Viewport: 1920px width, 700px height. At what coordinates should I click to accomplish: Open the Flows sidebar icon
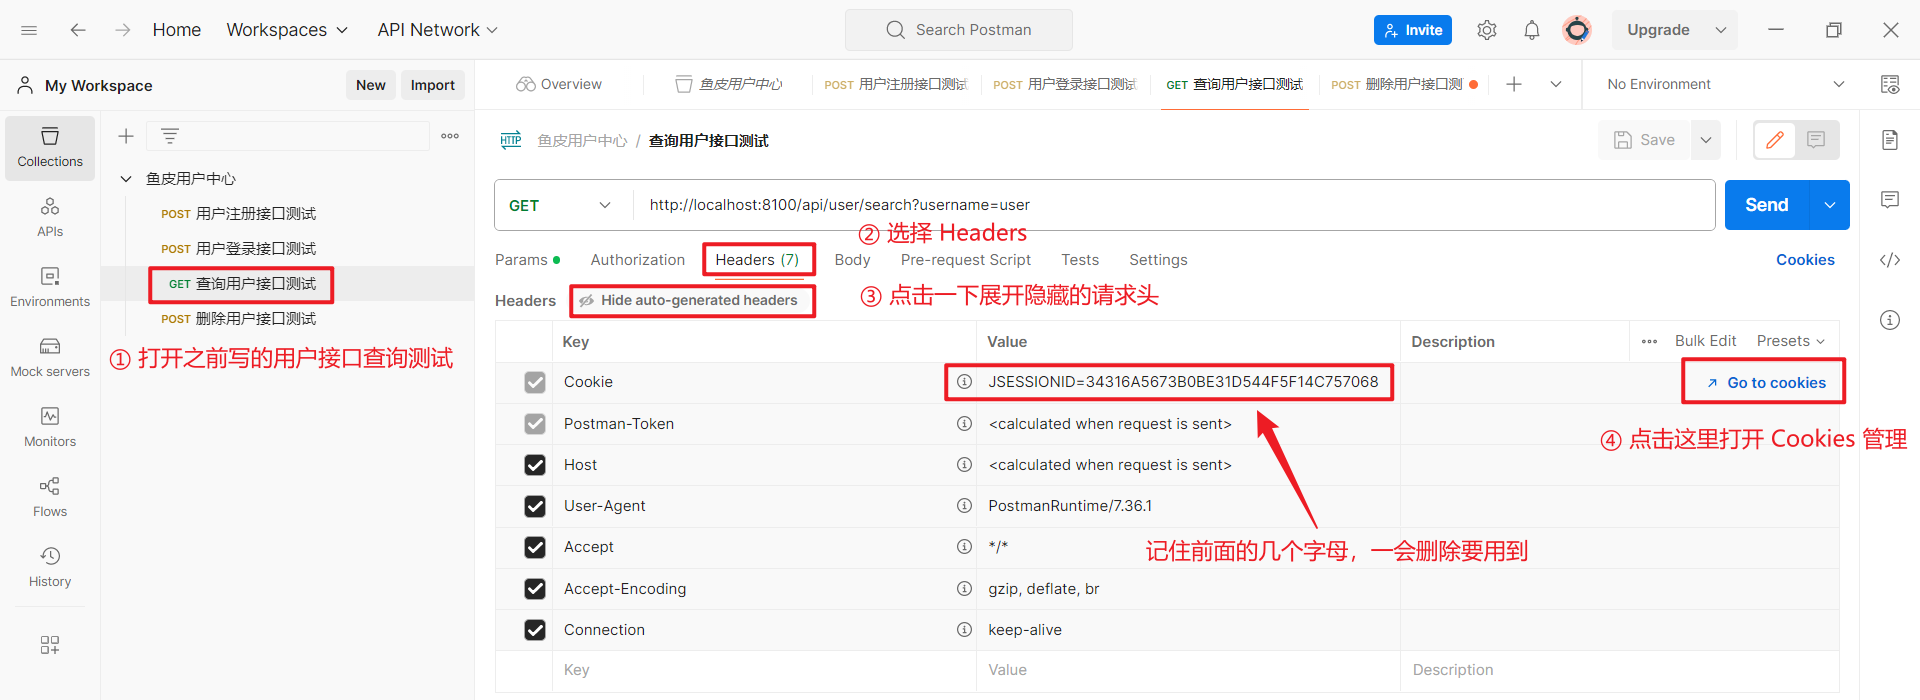[x=50, y=497]
